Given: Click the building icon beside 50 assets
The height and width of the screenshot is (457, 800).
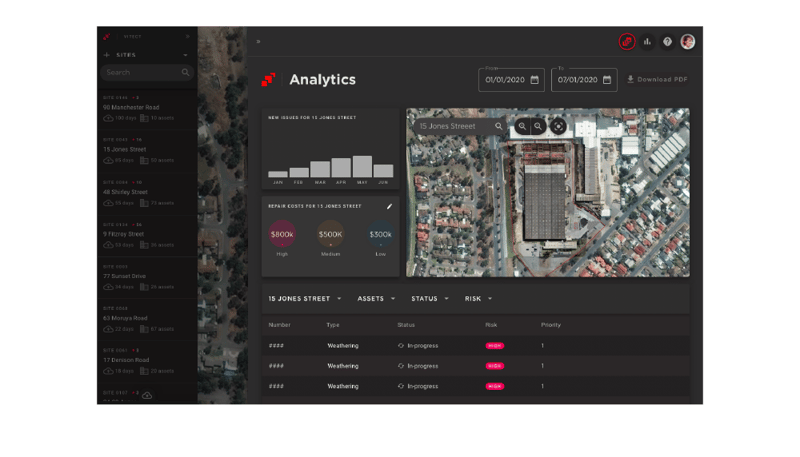Looking at the screenshot, I should (x=144, y=161).
